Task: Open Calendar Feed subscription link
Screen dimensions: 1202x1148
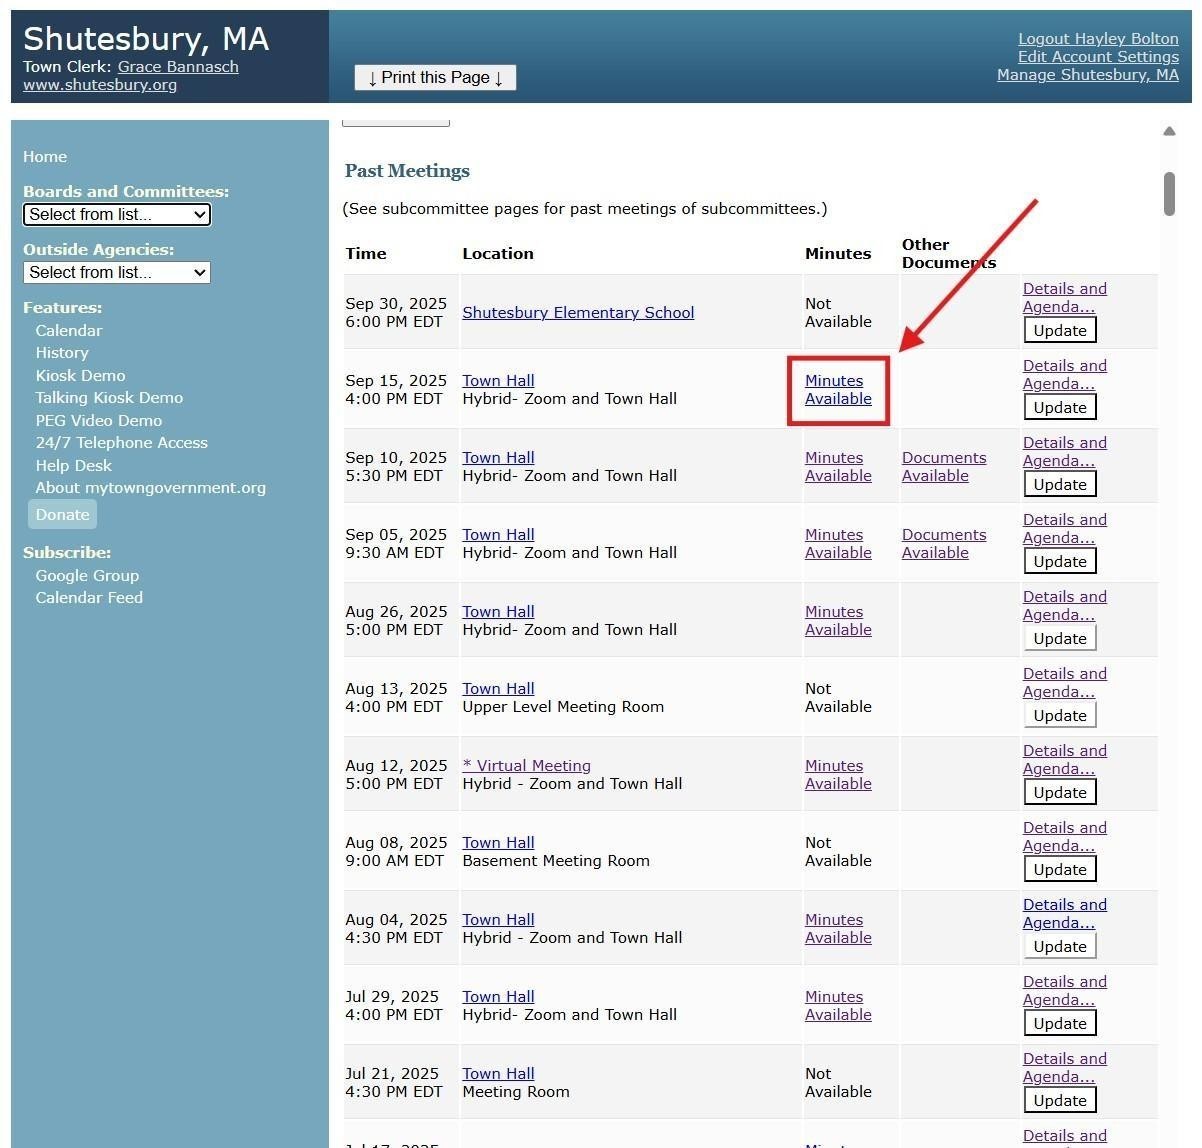Action: 89,597
